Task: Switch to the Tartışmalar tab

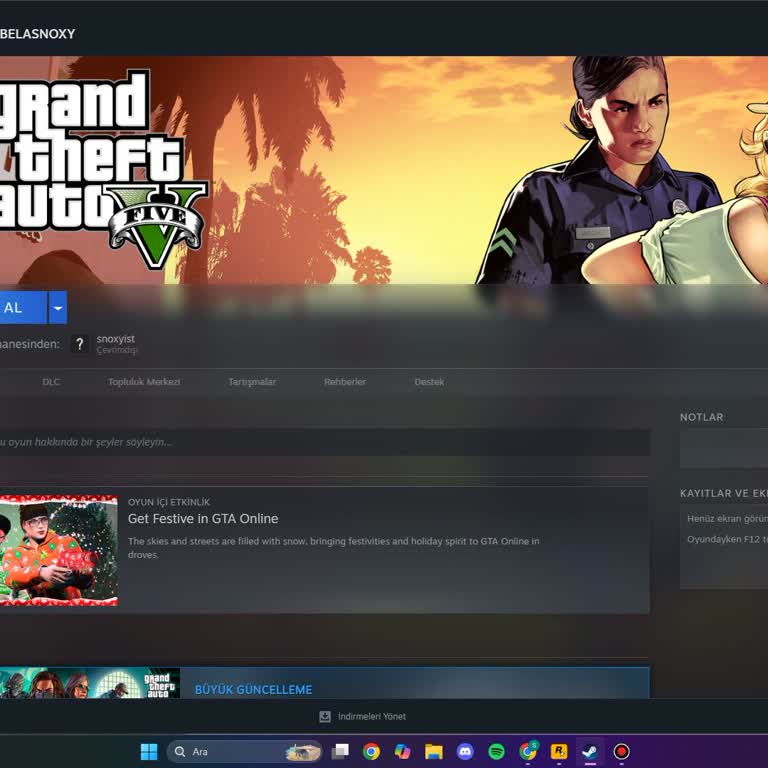Action: pos(252,382)
